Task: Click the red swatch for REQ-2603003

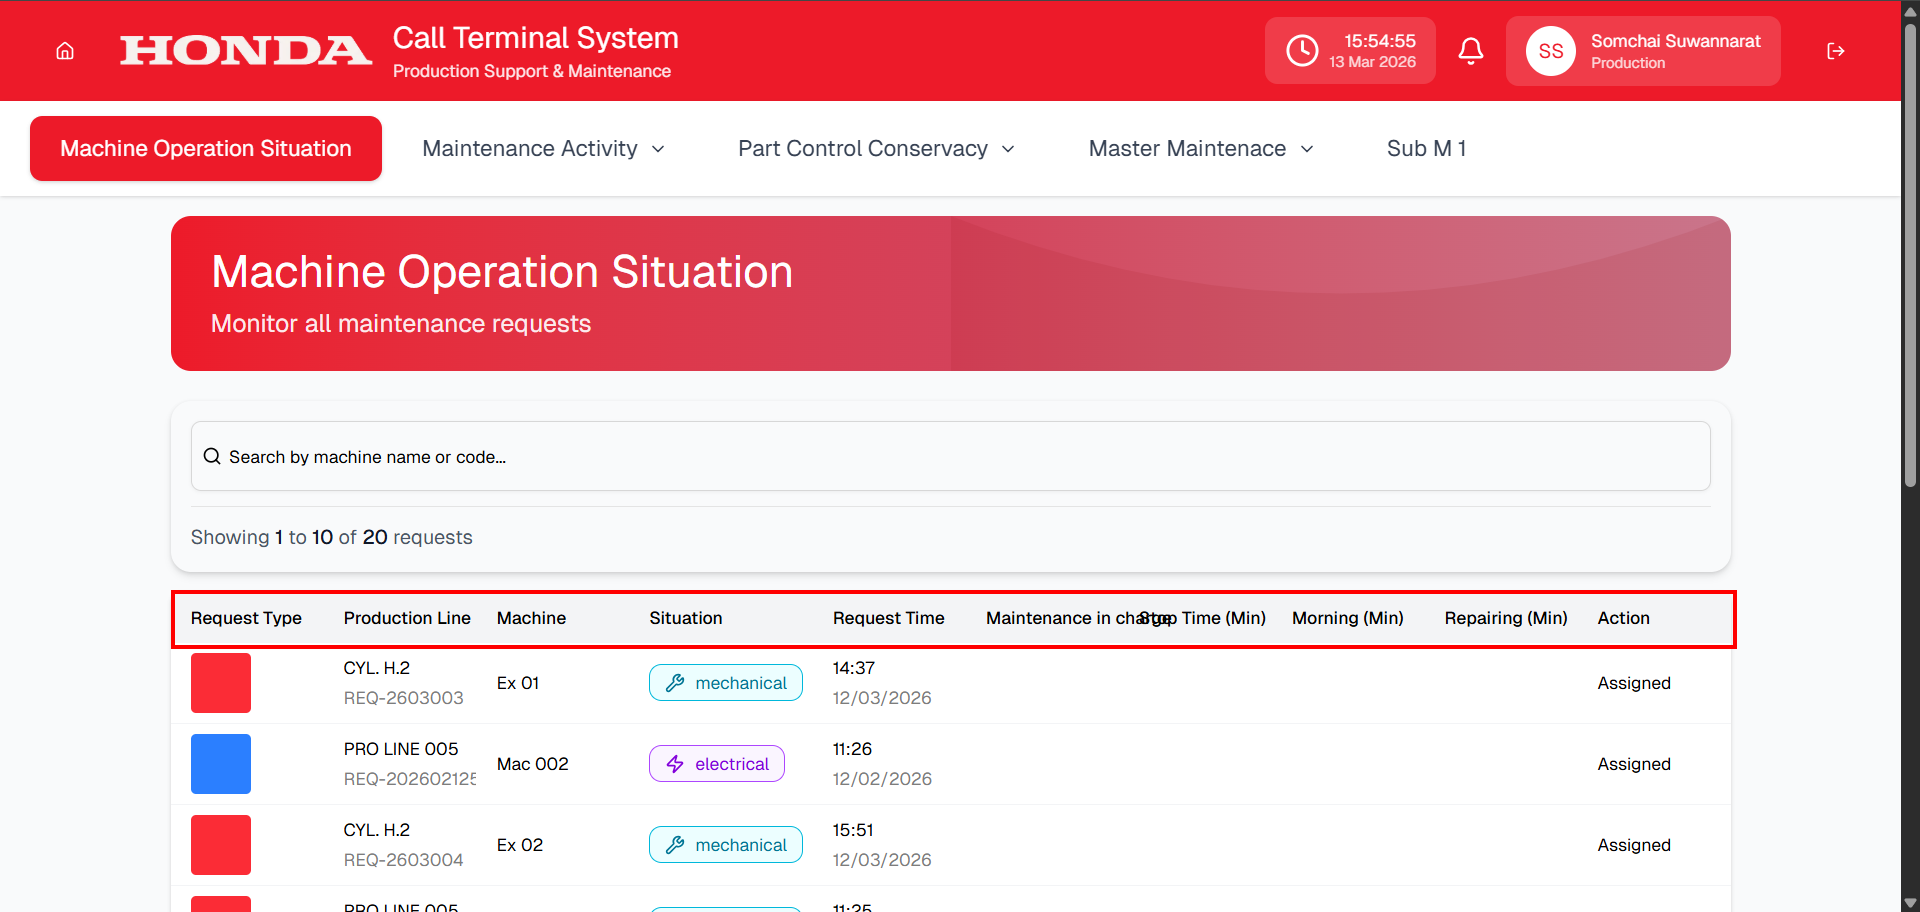Action: [x=221, y=683]
